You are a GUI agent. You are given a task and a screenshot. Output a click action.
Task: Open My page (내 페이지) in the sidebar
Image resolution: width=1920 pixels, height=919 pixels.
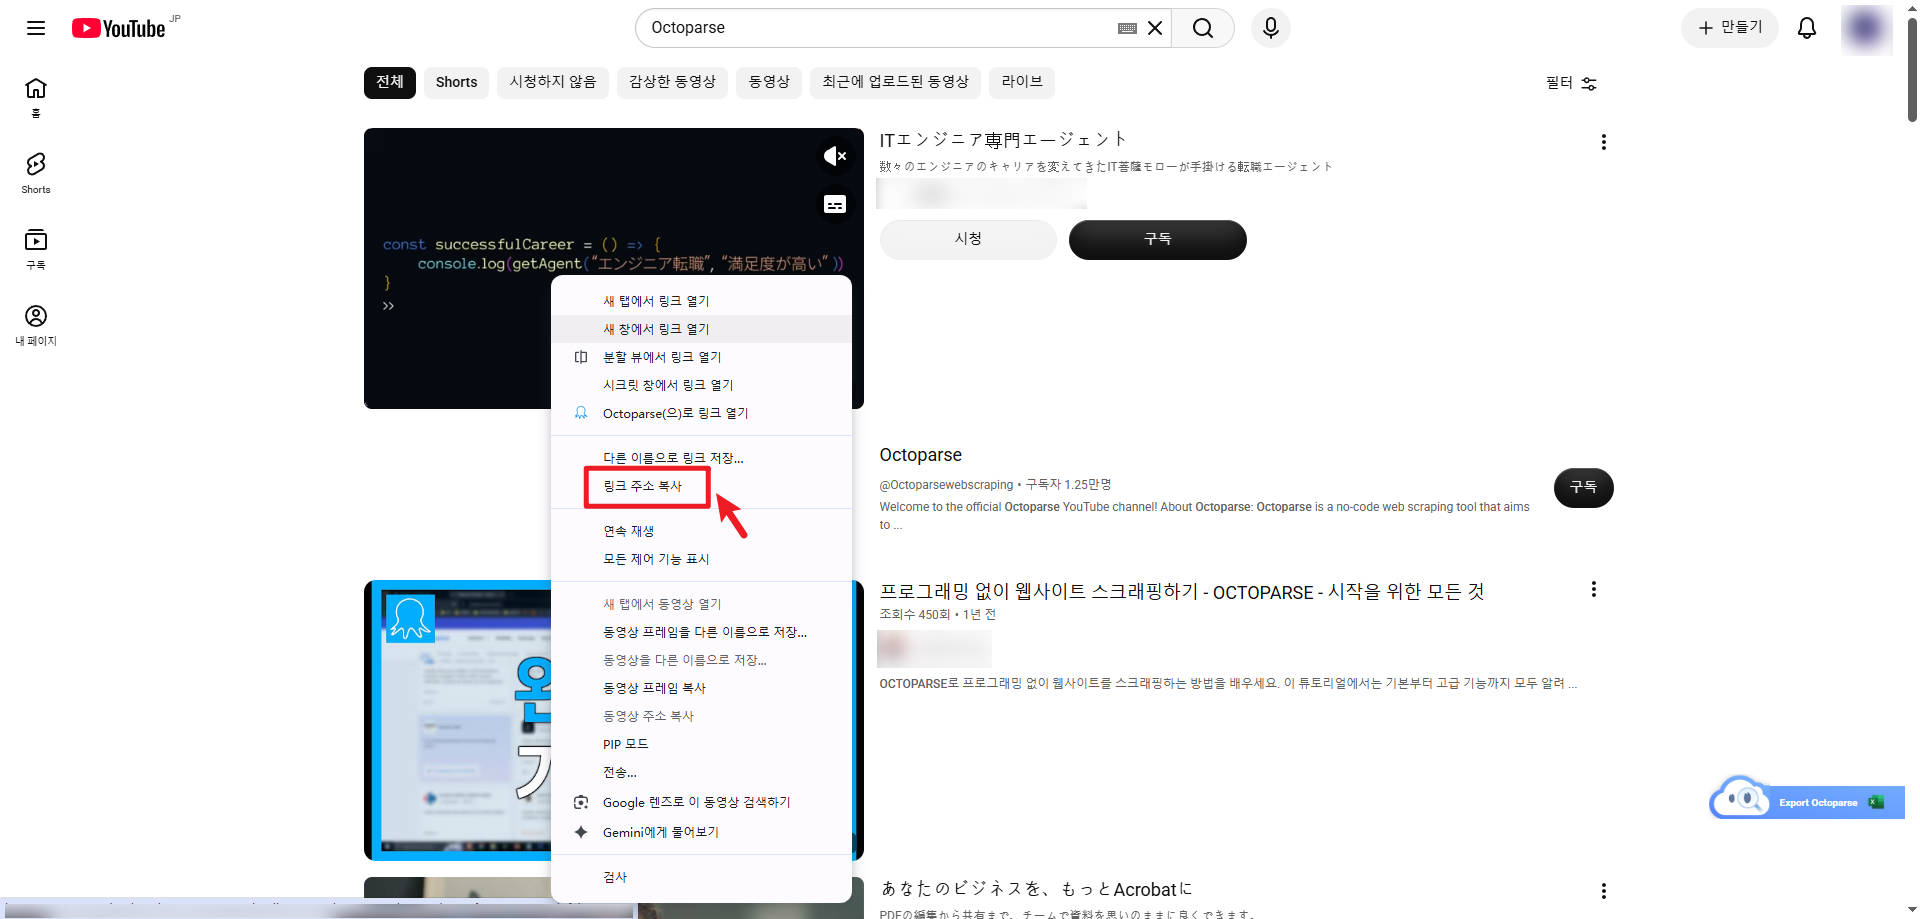tap(36, 326)
